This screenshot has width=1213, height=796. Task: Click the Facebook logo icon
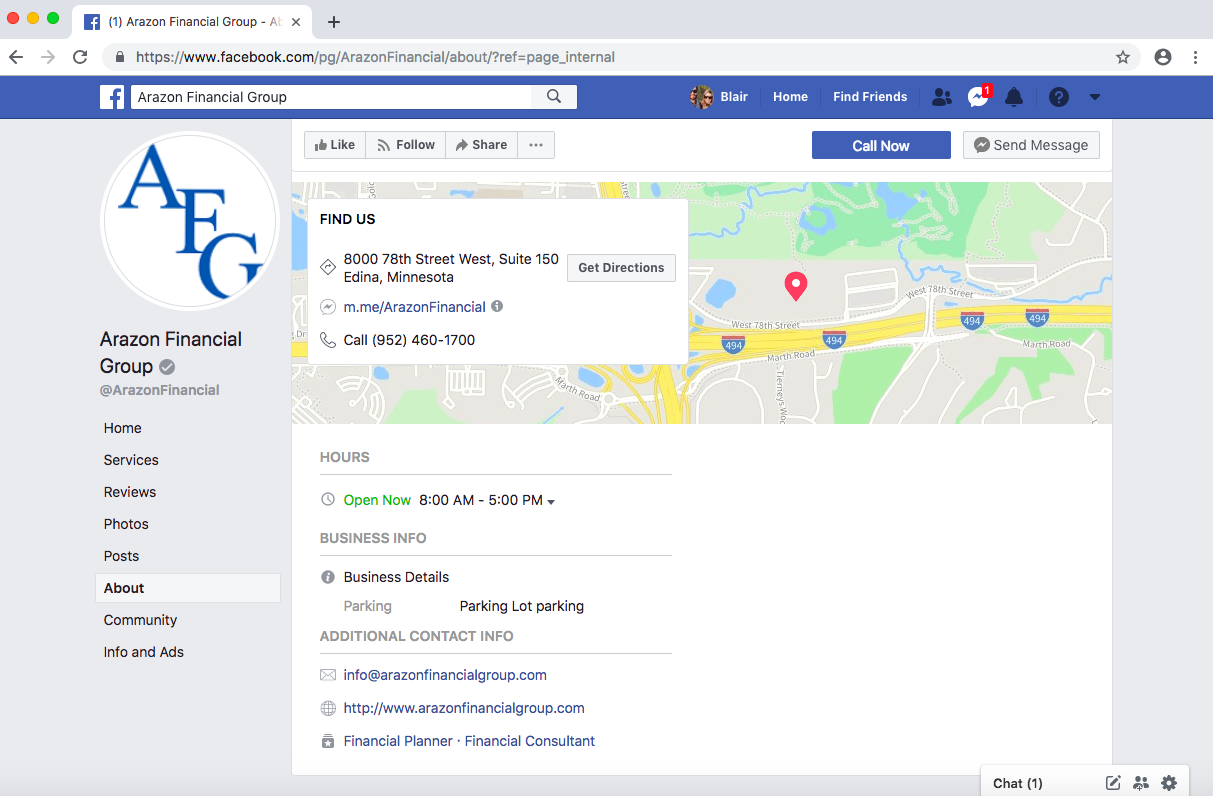click(112, 97)
